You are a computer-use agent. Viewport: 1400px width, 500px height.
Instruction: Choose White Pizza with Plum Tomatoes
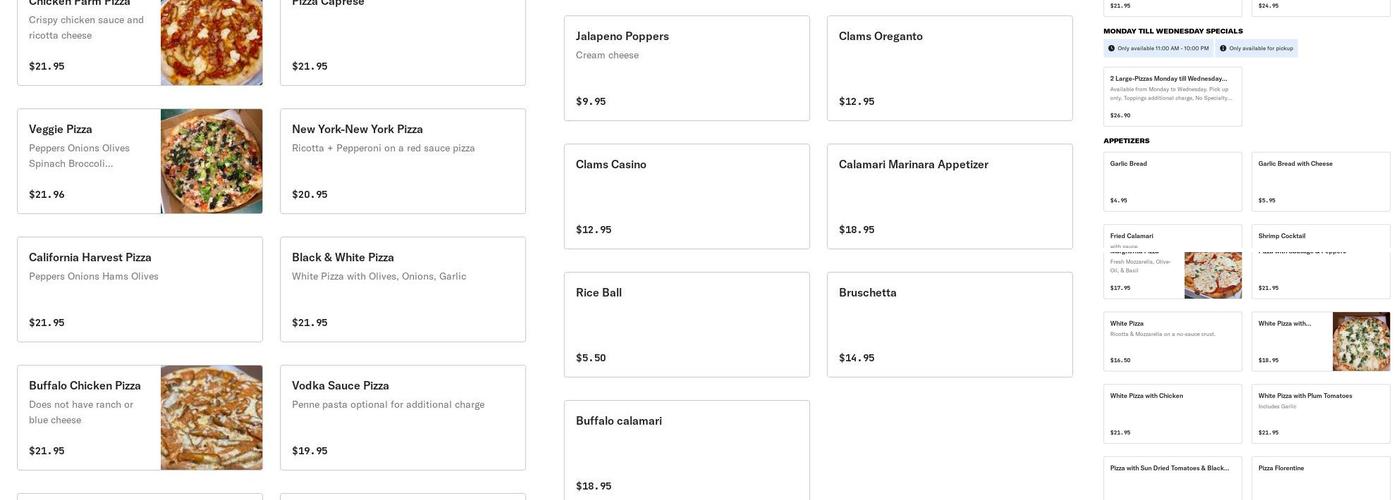1320,413
